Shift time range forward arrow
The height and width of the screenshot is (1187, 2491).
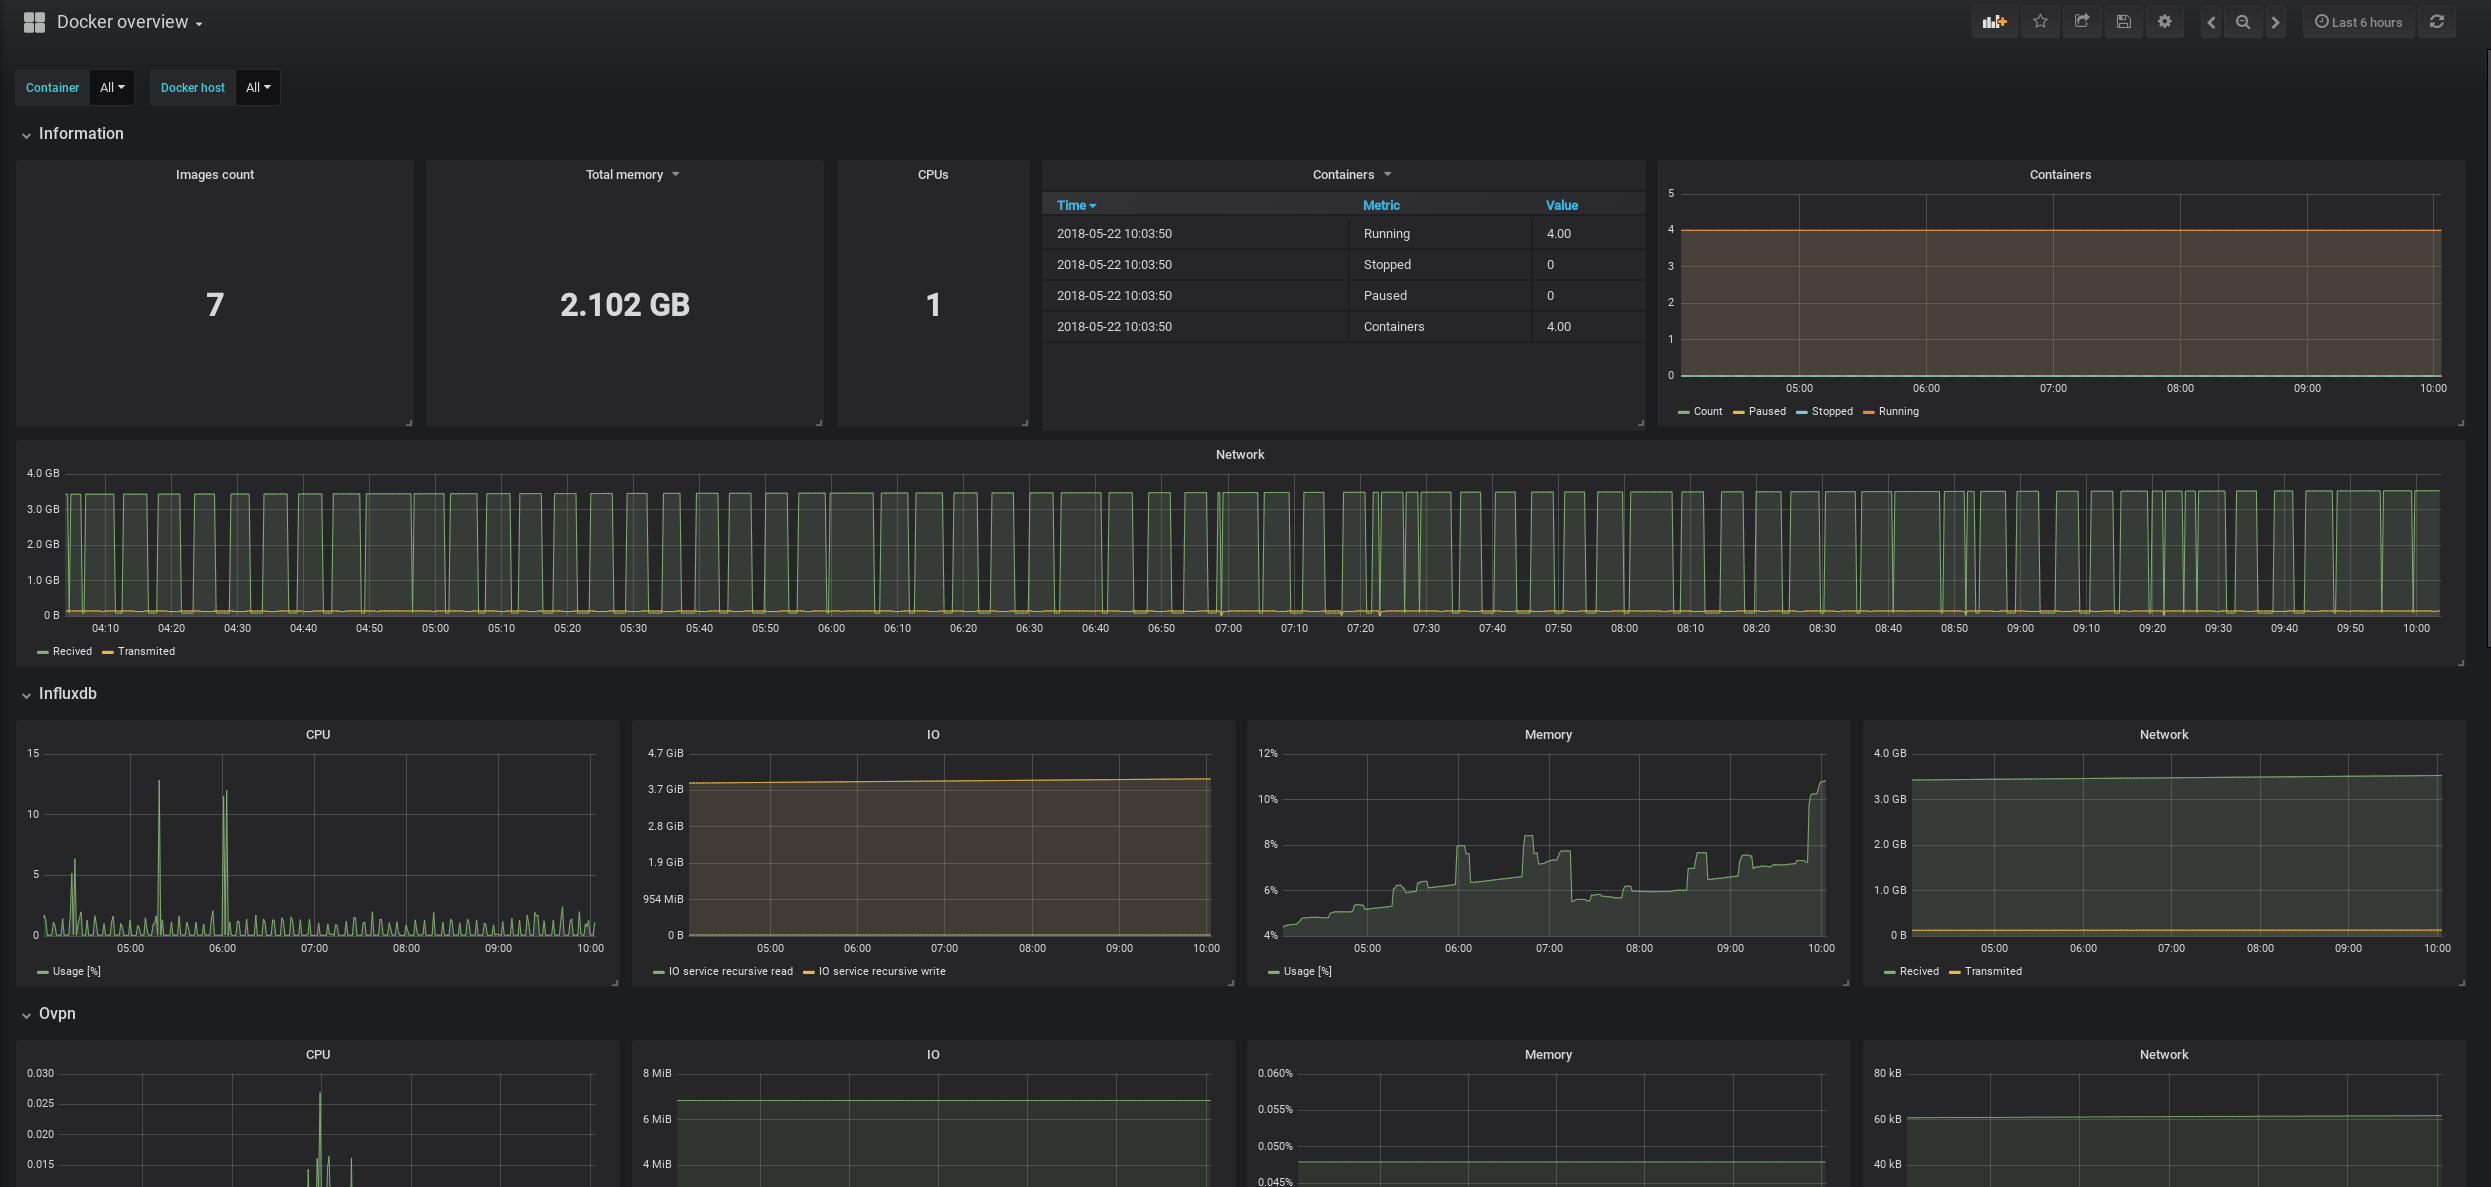coord(2275,22)
